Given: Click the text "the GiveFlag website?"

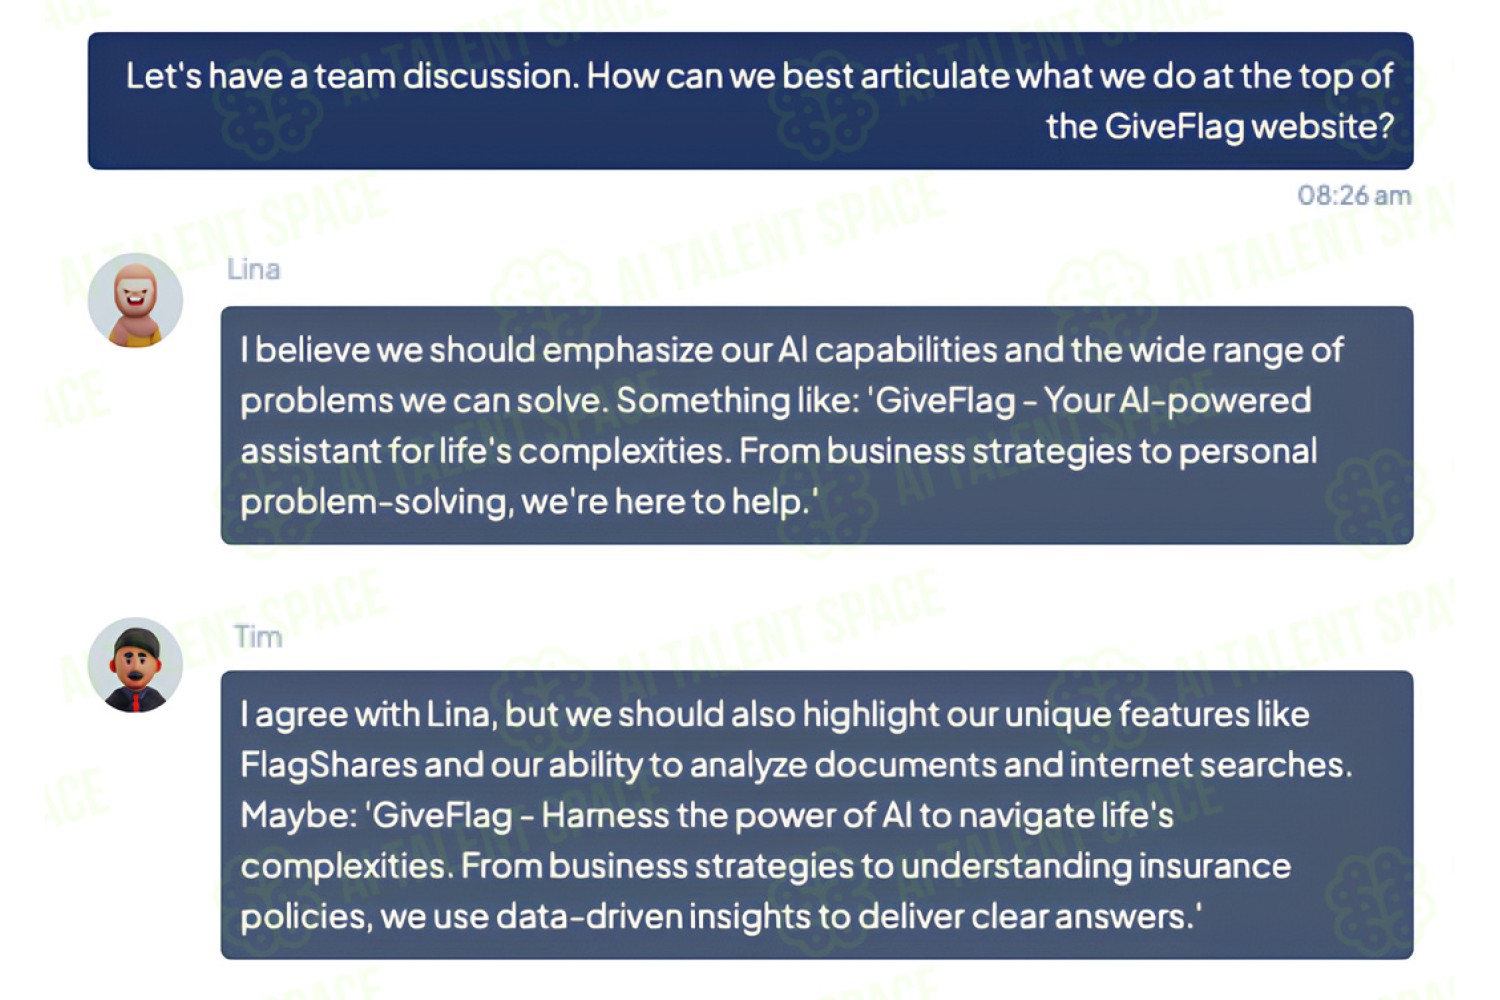Looking at the screenshot, I should tap(1219, 127).
